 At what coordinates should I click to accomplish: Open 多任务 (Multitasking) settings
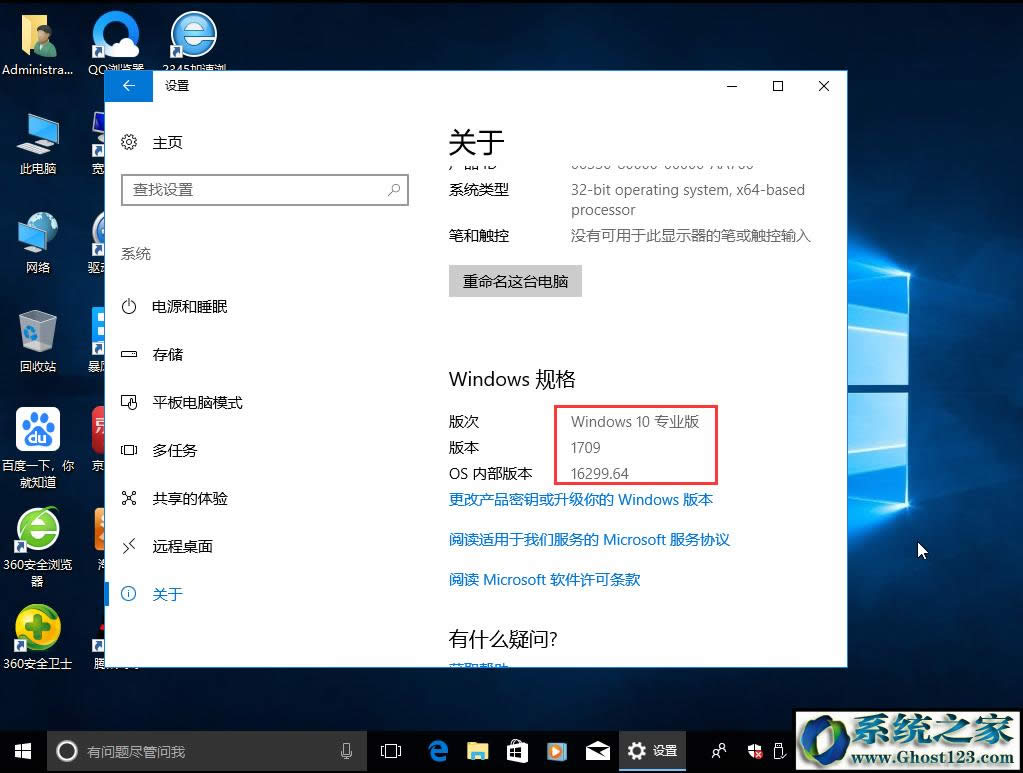coord(174,451)
